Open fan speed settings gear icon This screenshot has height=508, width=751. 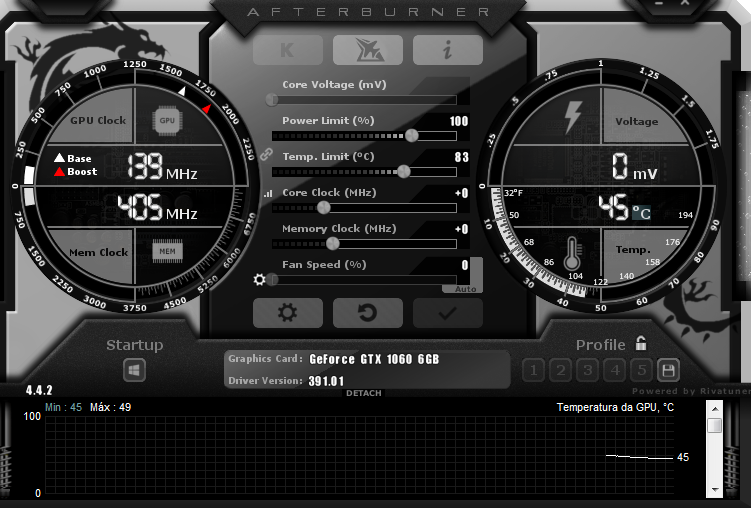[x=259, y=280]
